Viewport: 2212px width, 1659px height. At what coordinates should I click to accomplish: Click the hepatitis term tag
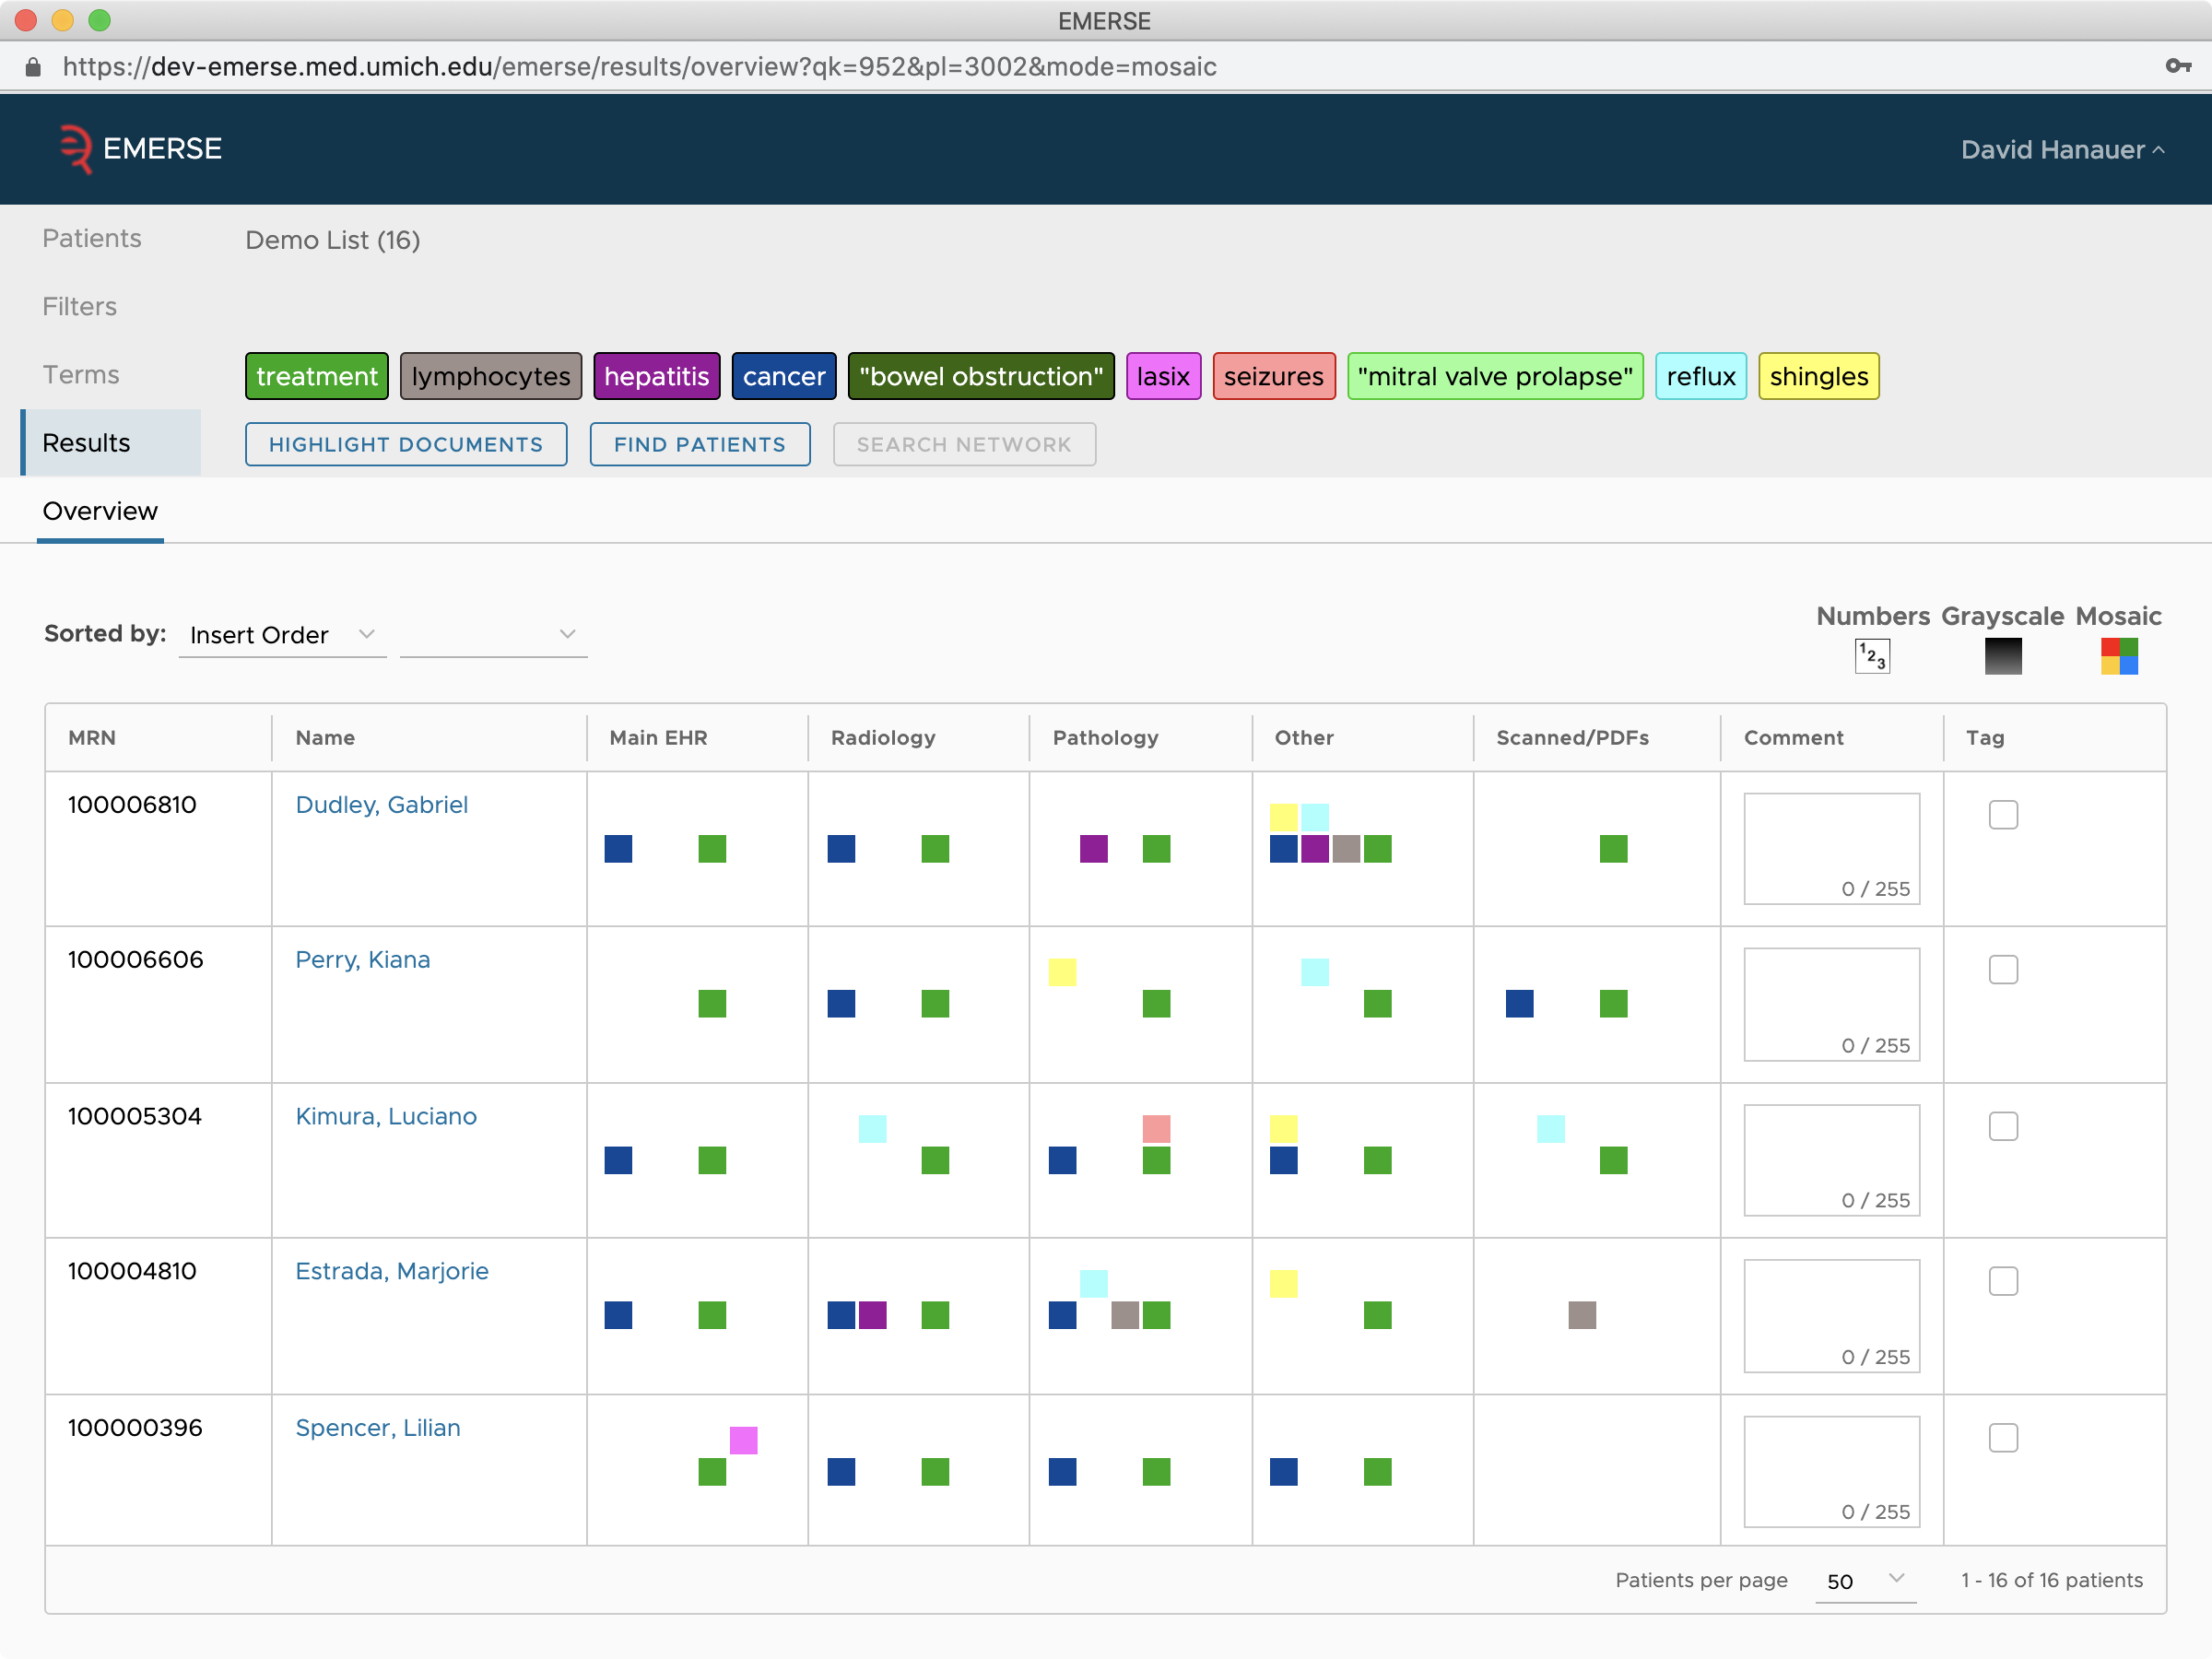click(x=657, y=376)
